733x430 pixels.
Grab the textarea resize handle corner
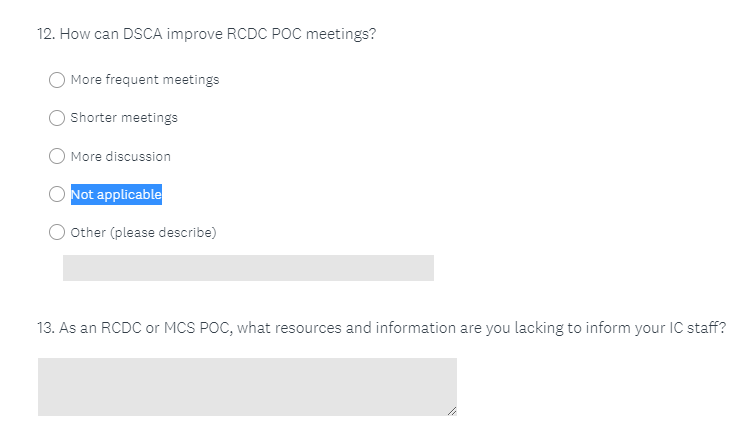pyautogui.click(x=452, y=410)
